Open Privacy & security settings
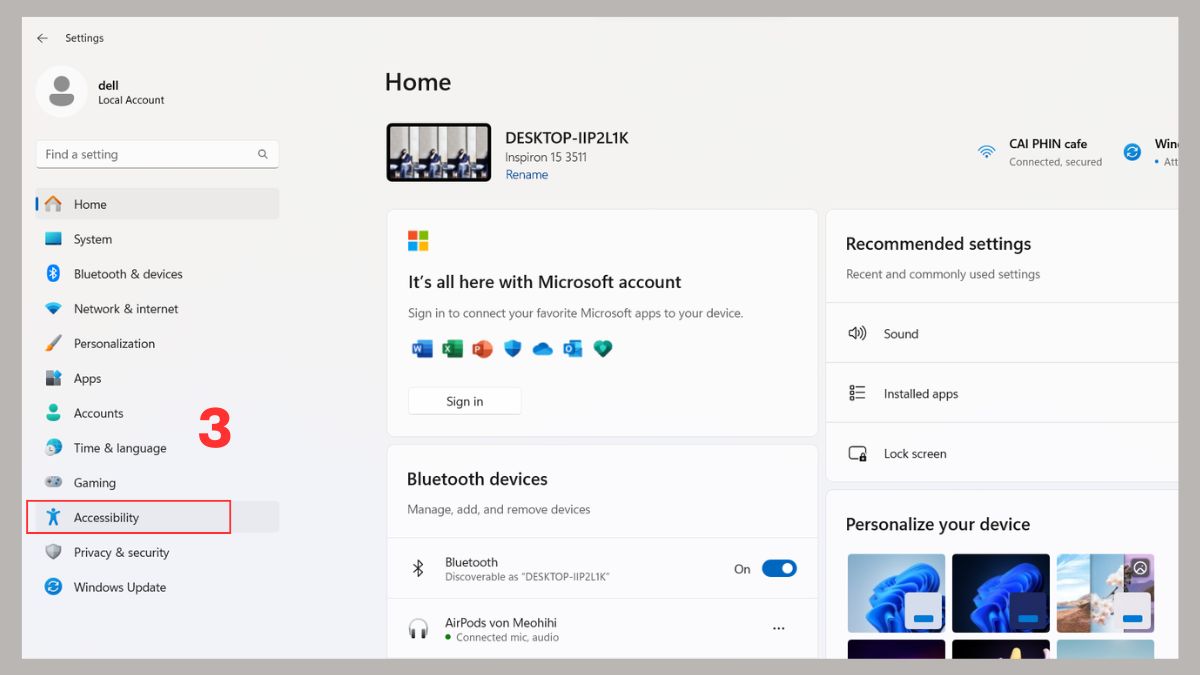The width and height of the screenshot is (1200, 675). [x=157, y=552]
